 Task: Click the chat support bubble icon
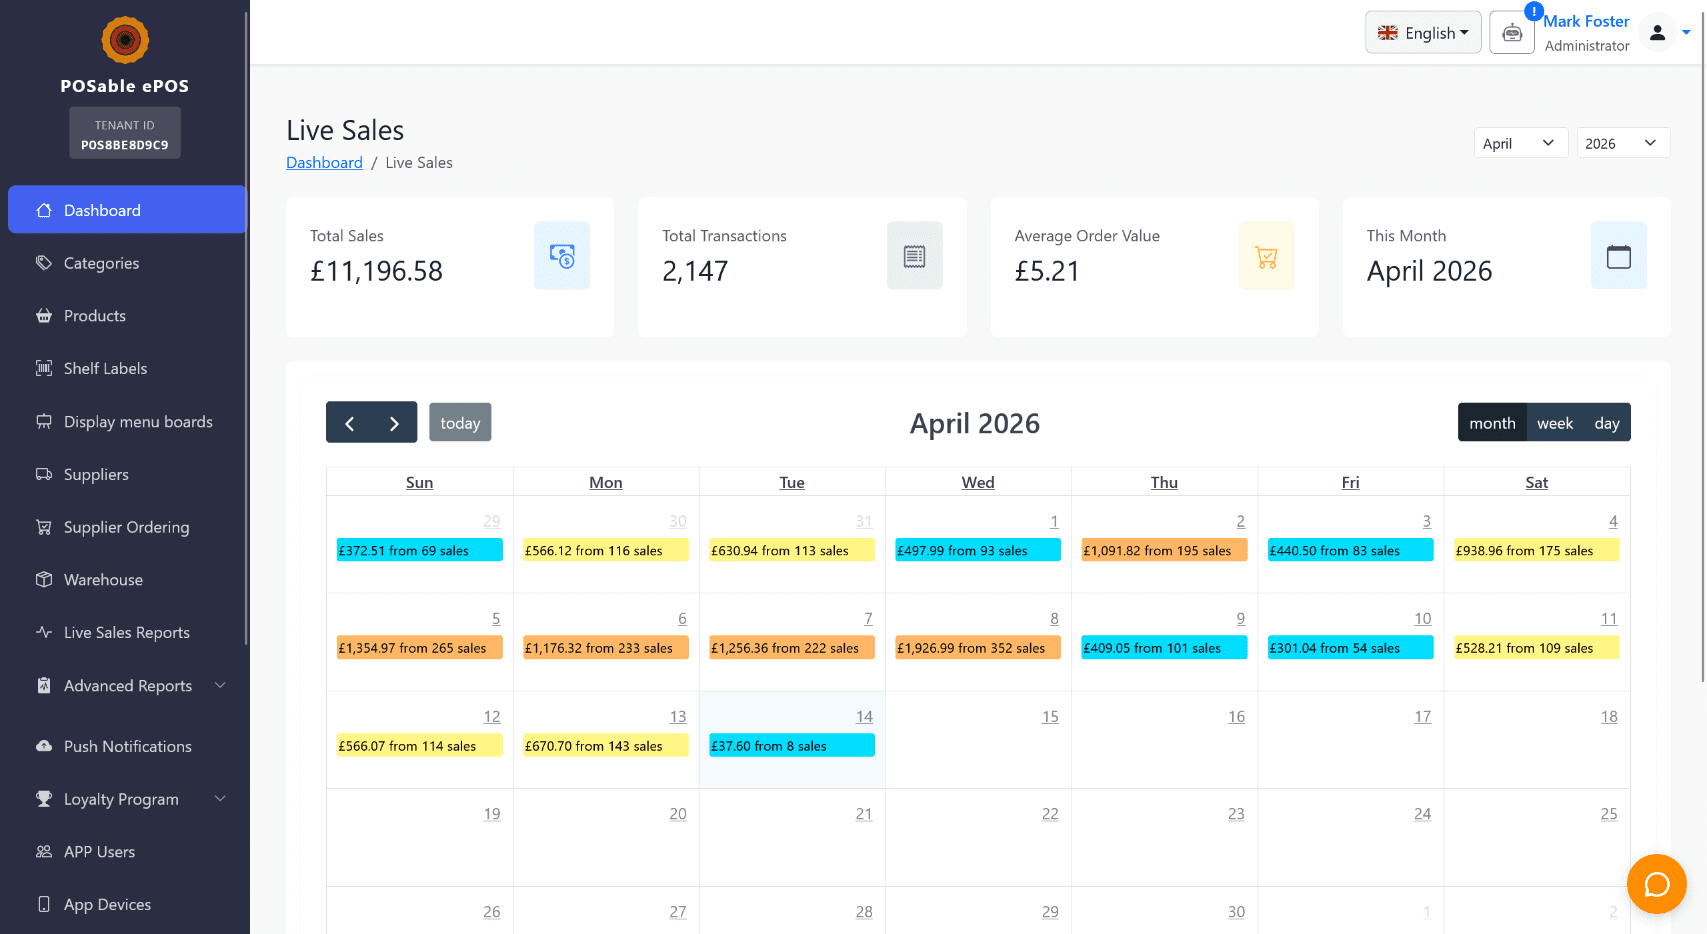click(x=1656, y=884)
